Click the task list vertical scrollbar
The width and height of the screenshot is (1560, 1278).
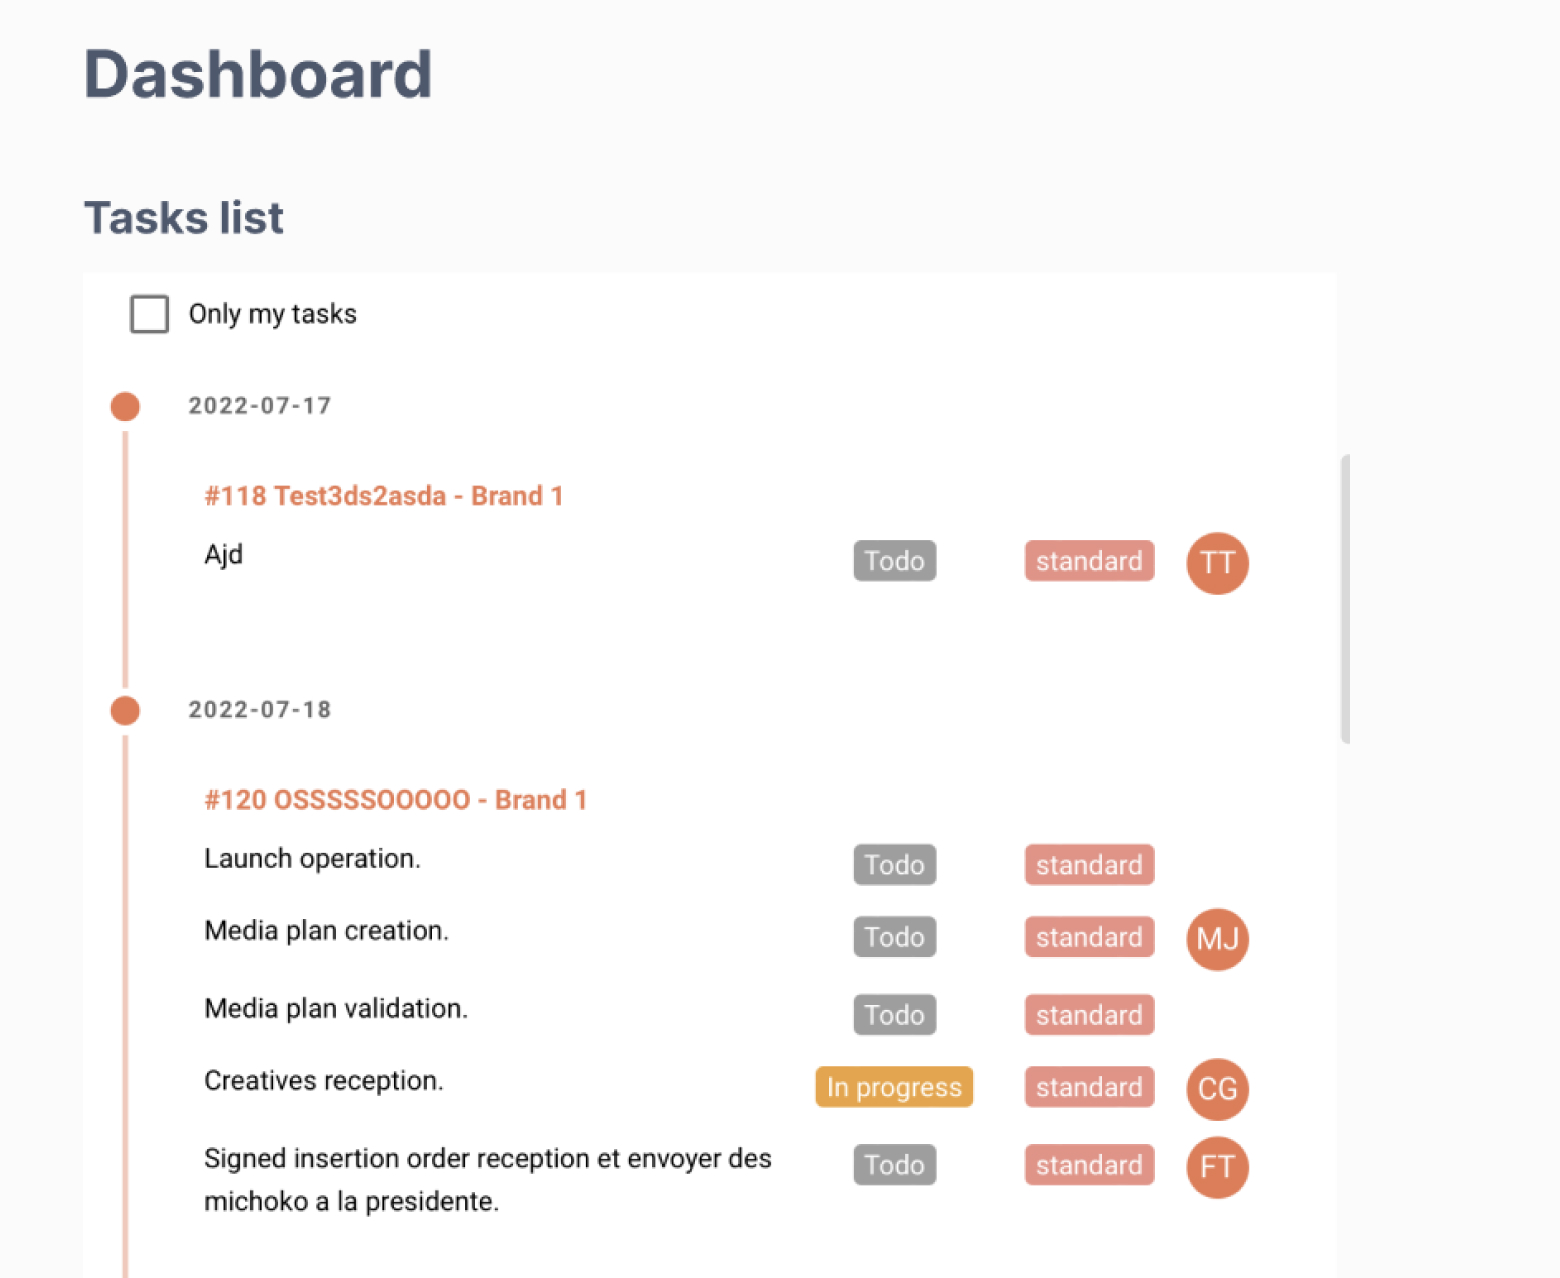pyautogui.click(x=1345, y=598)
